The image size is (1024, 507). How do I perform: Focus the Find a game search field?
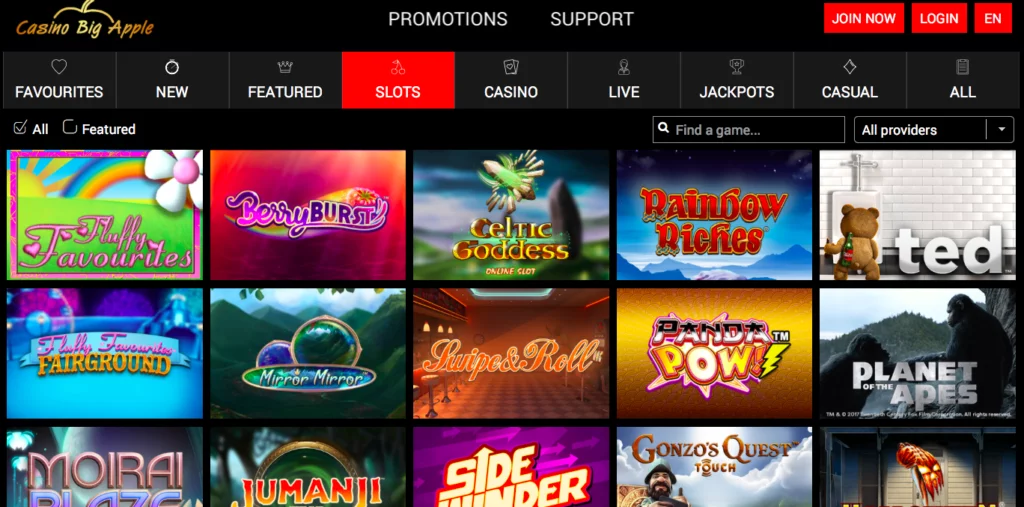point(748,129)
